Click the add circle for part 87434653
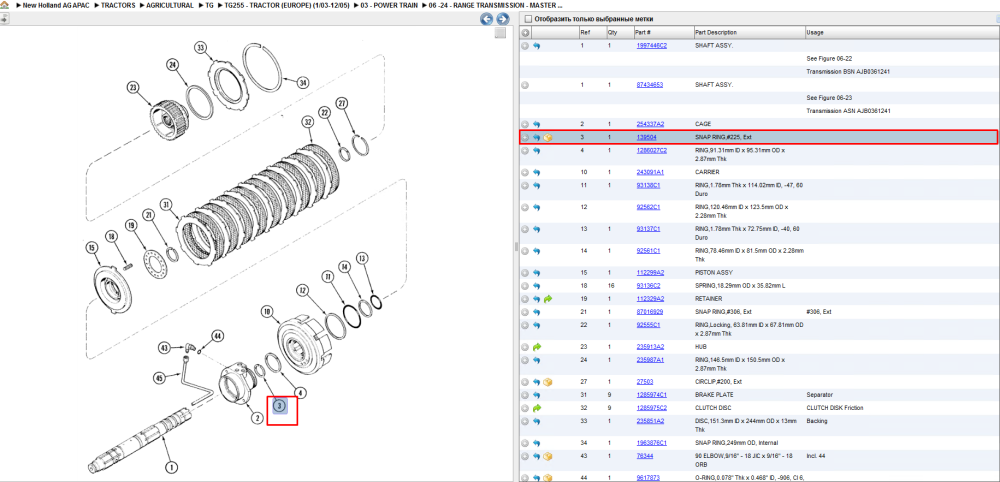This screenshot has height=482, width=1000. [x=525, y=85]
